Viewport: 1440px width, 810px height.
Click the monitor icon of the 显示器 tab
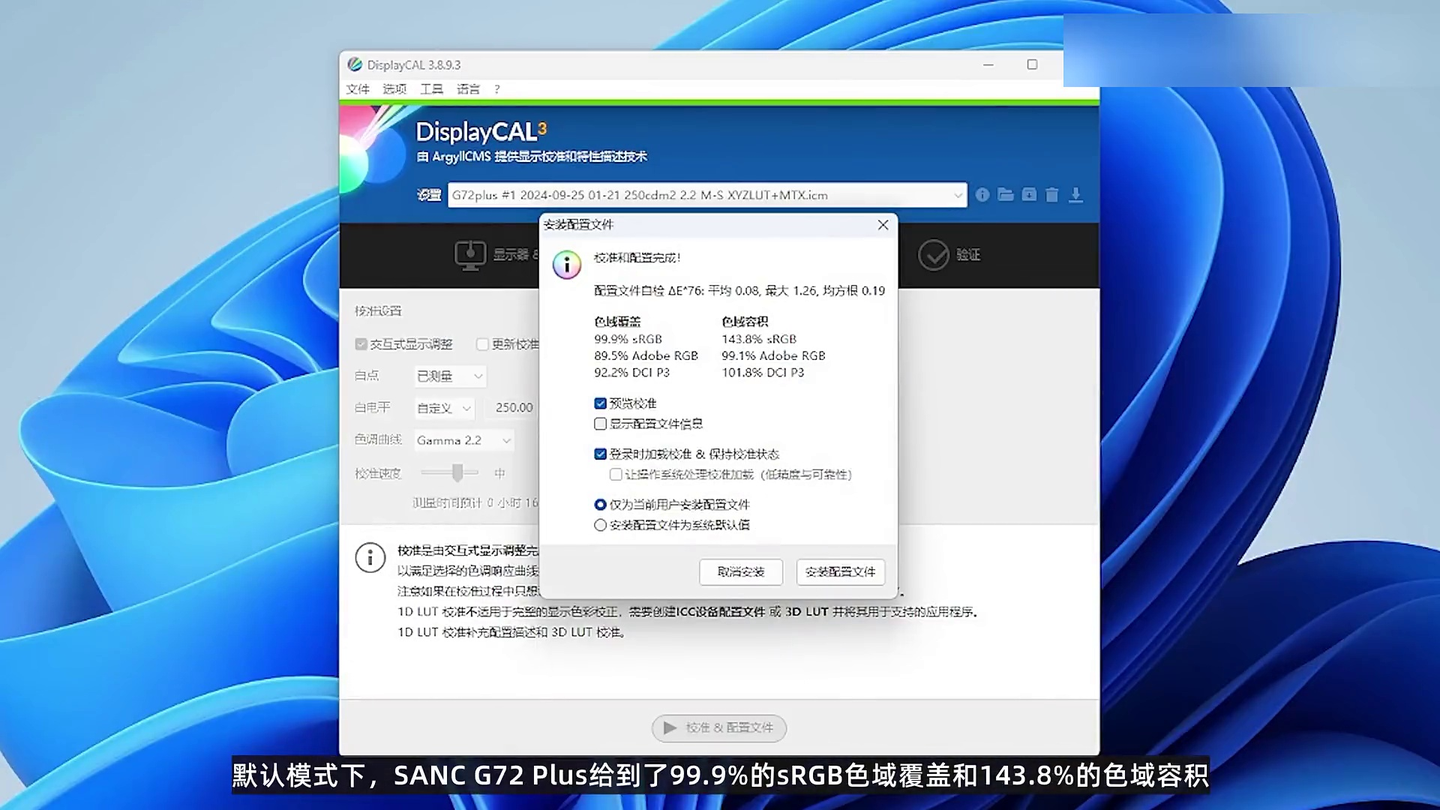coord(470,255)
